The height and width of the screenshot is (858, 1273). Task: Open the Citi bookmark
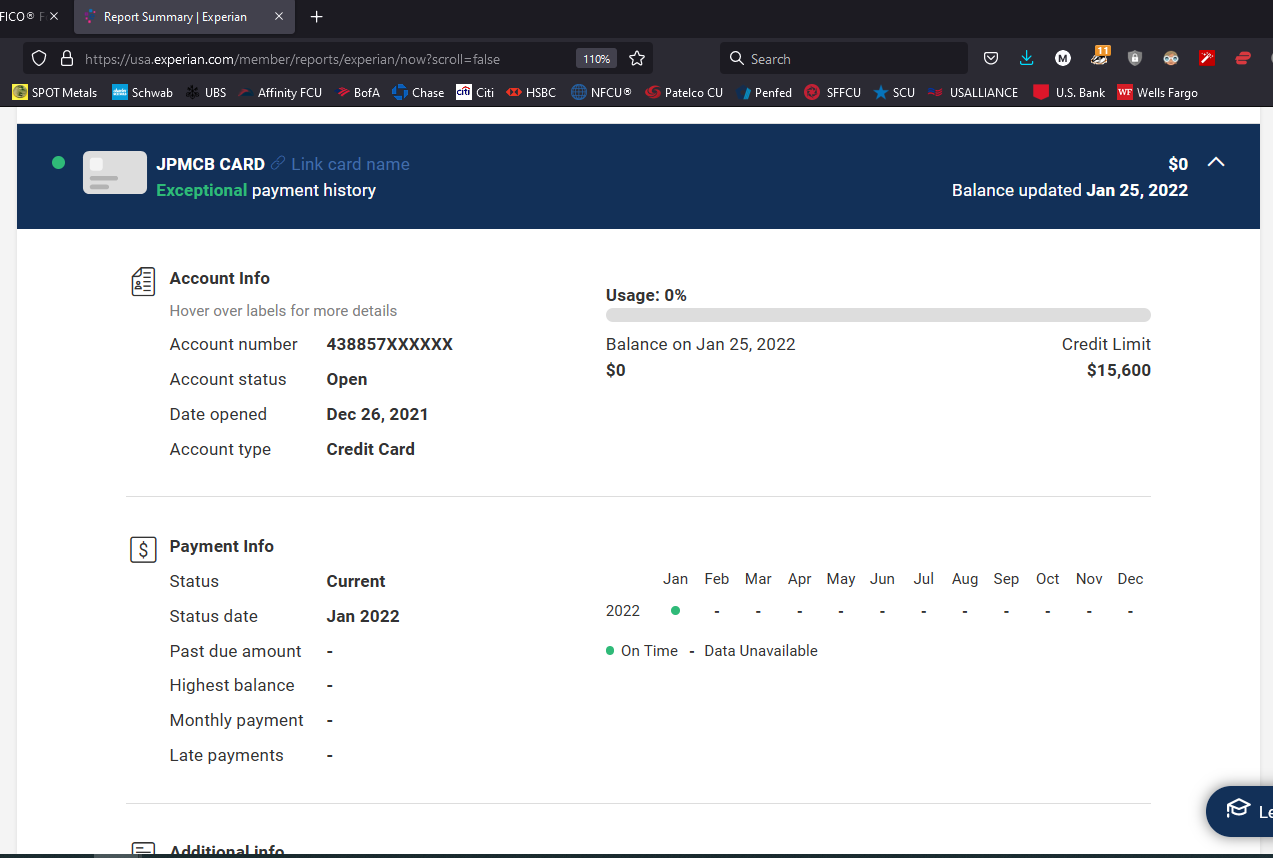[x=475, y=92]
